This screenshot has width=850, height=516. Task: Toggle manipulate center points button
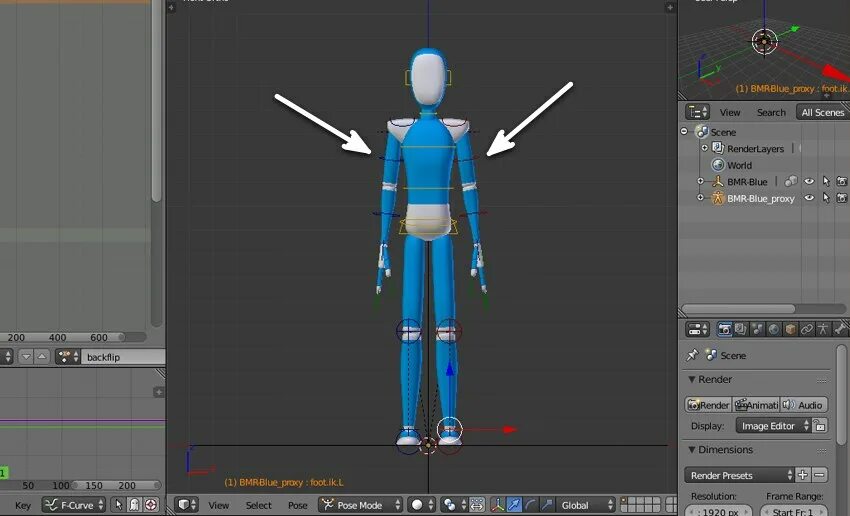click(x=476, y=505)
